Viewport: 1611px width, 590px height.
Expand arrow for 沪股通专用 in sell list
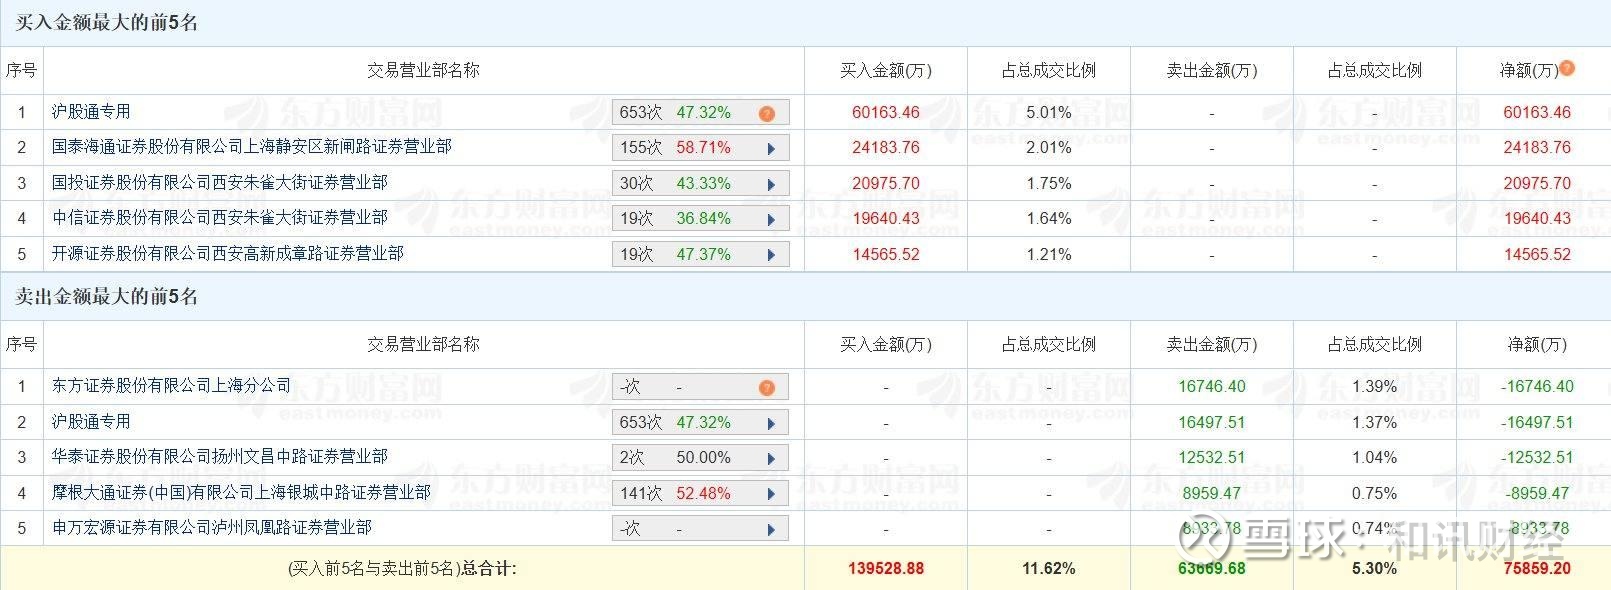[x=771, y=424]
